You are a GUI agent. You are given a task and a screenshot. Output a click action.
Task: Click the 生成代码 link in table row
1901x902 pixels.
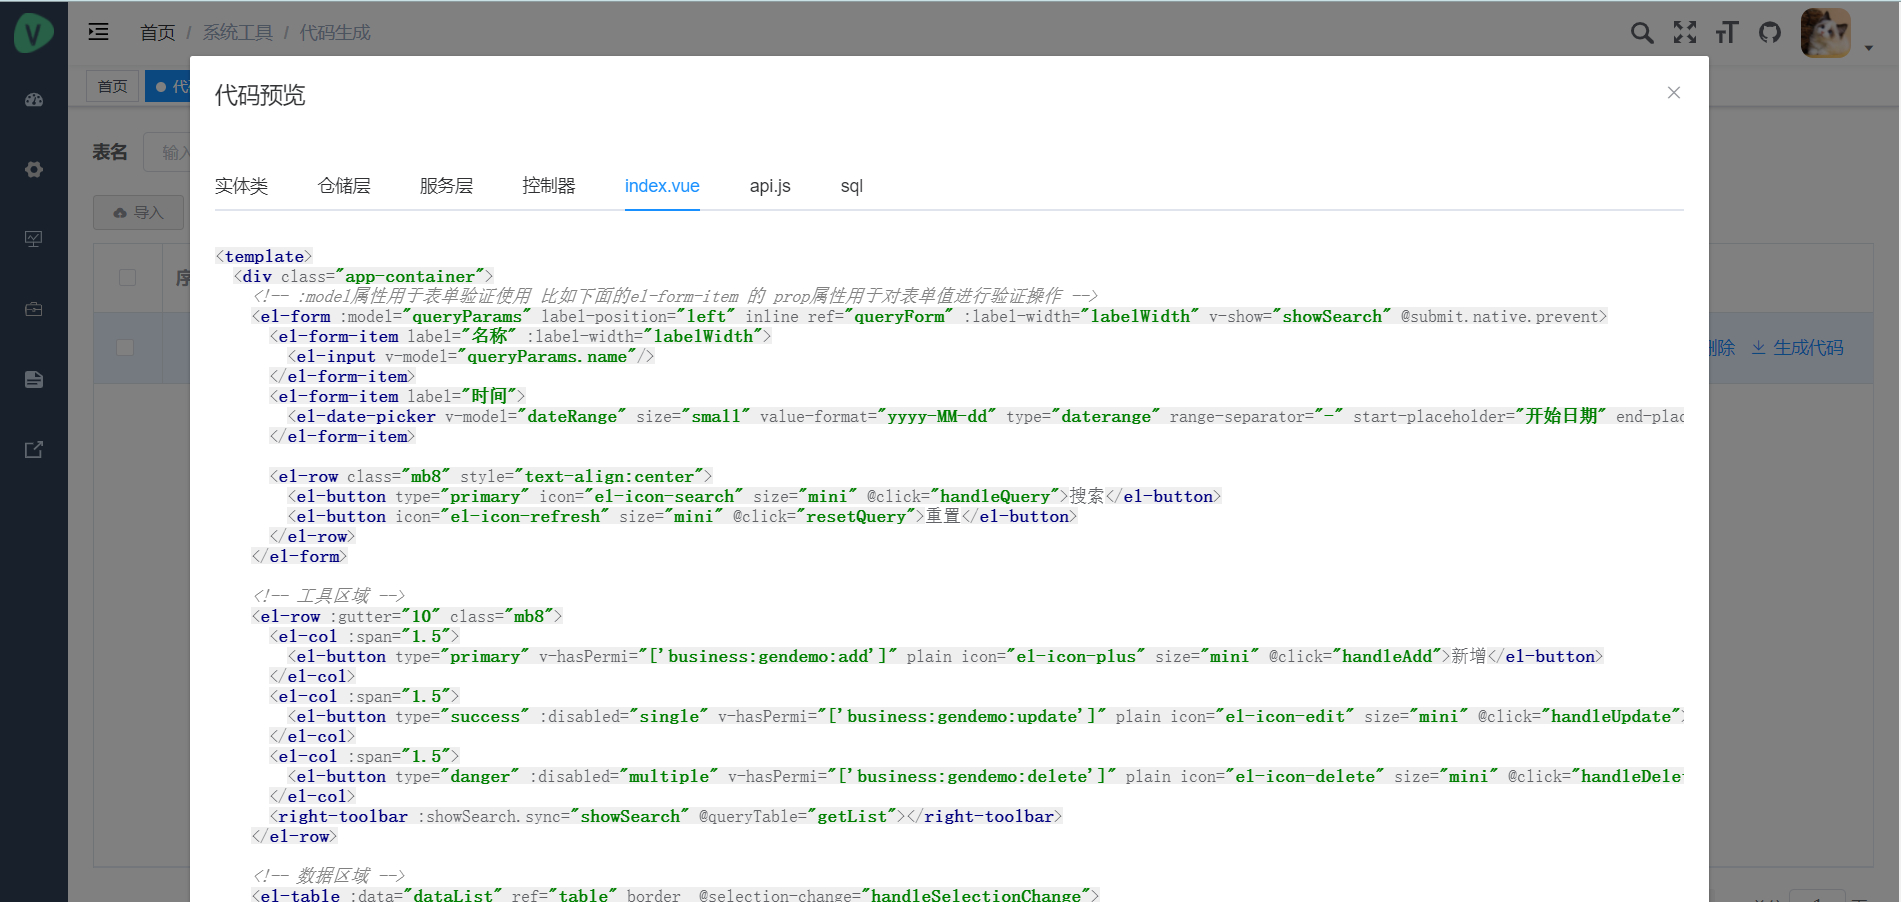1797,348
